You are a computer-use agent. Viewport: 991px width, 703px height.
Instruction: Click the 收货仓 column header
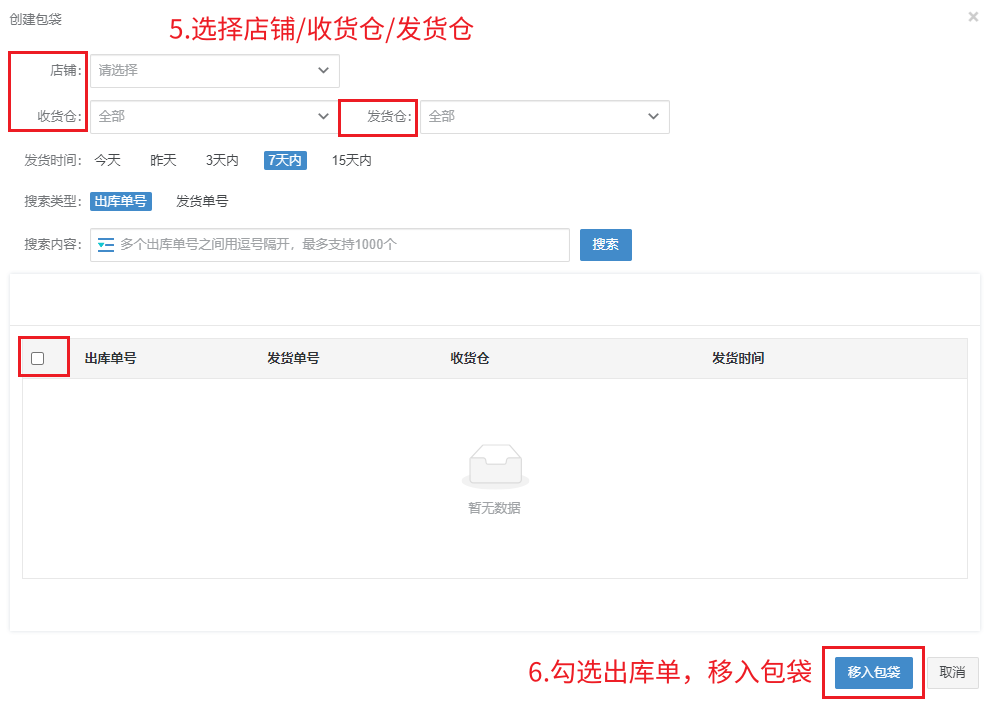point(470,358)
